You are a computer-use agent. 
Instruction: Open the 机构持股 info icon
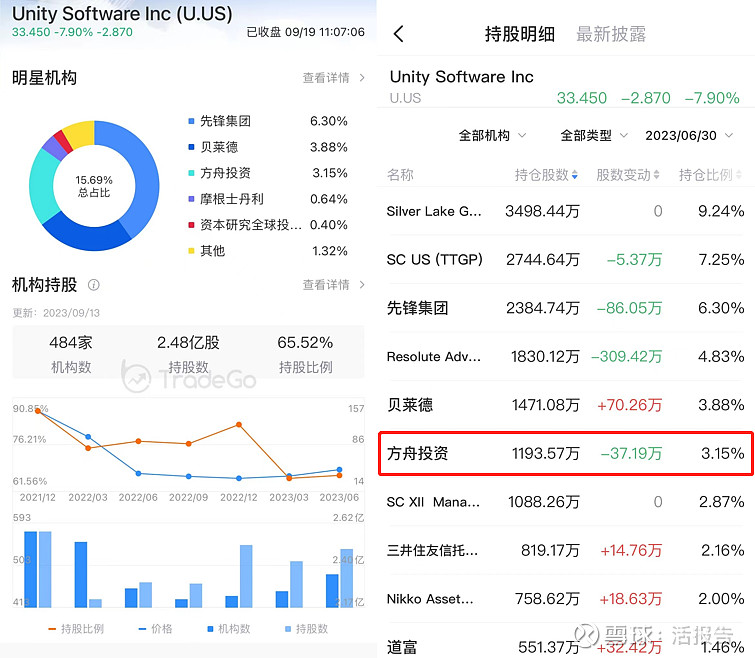(x=93, y=285)
